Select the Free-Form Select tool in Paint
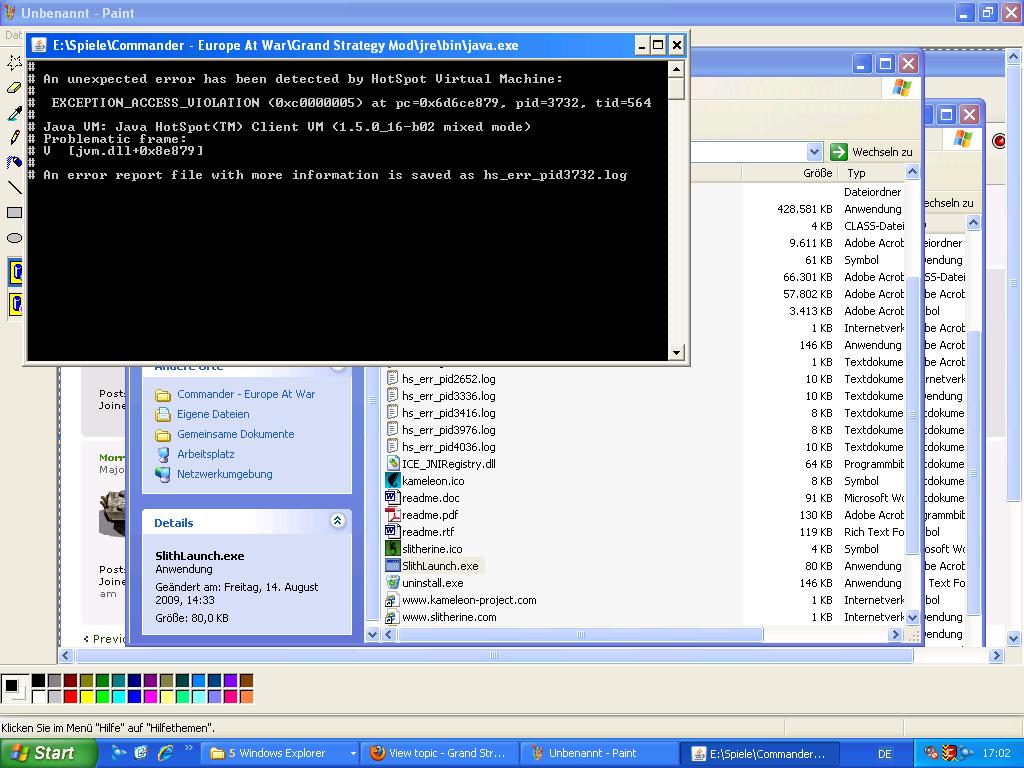1024x768 pixels. point(14,63)
